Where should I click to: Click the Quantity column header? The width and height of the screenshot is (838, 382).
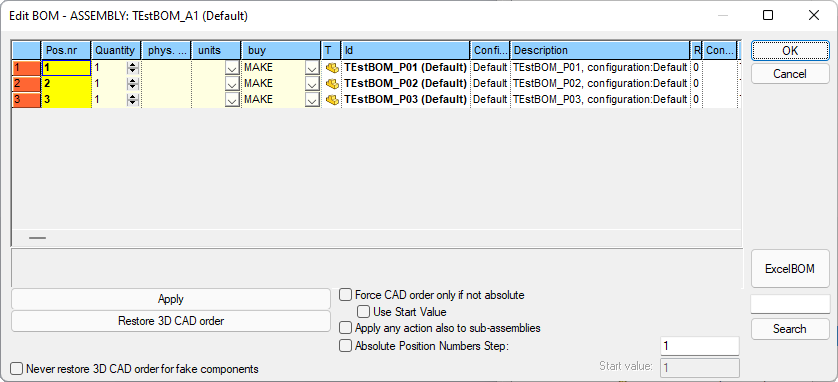tap(116, 51)
